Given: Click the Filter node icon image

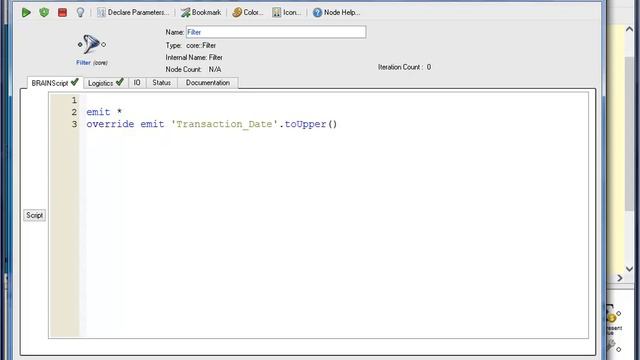Looking at the screenshot, I should click(x=91, y=44).
